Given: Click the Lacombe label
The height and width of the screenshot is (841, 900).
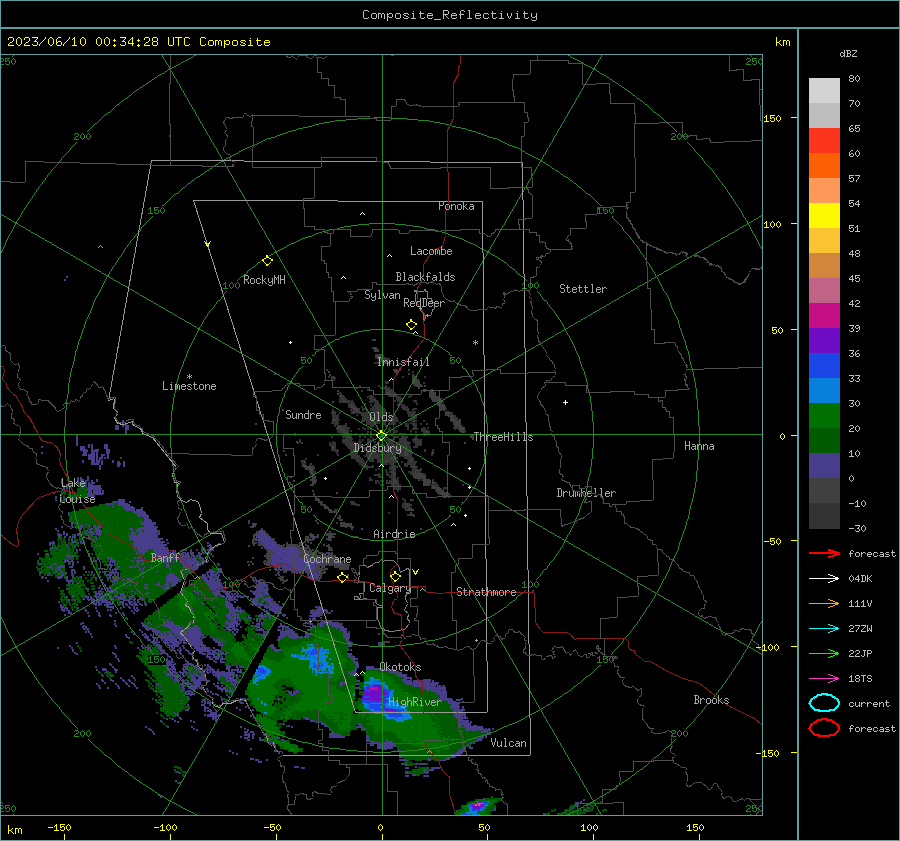Looking at the screenshot, I should coord(431,251).
